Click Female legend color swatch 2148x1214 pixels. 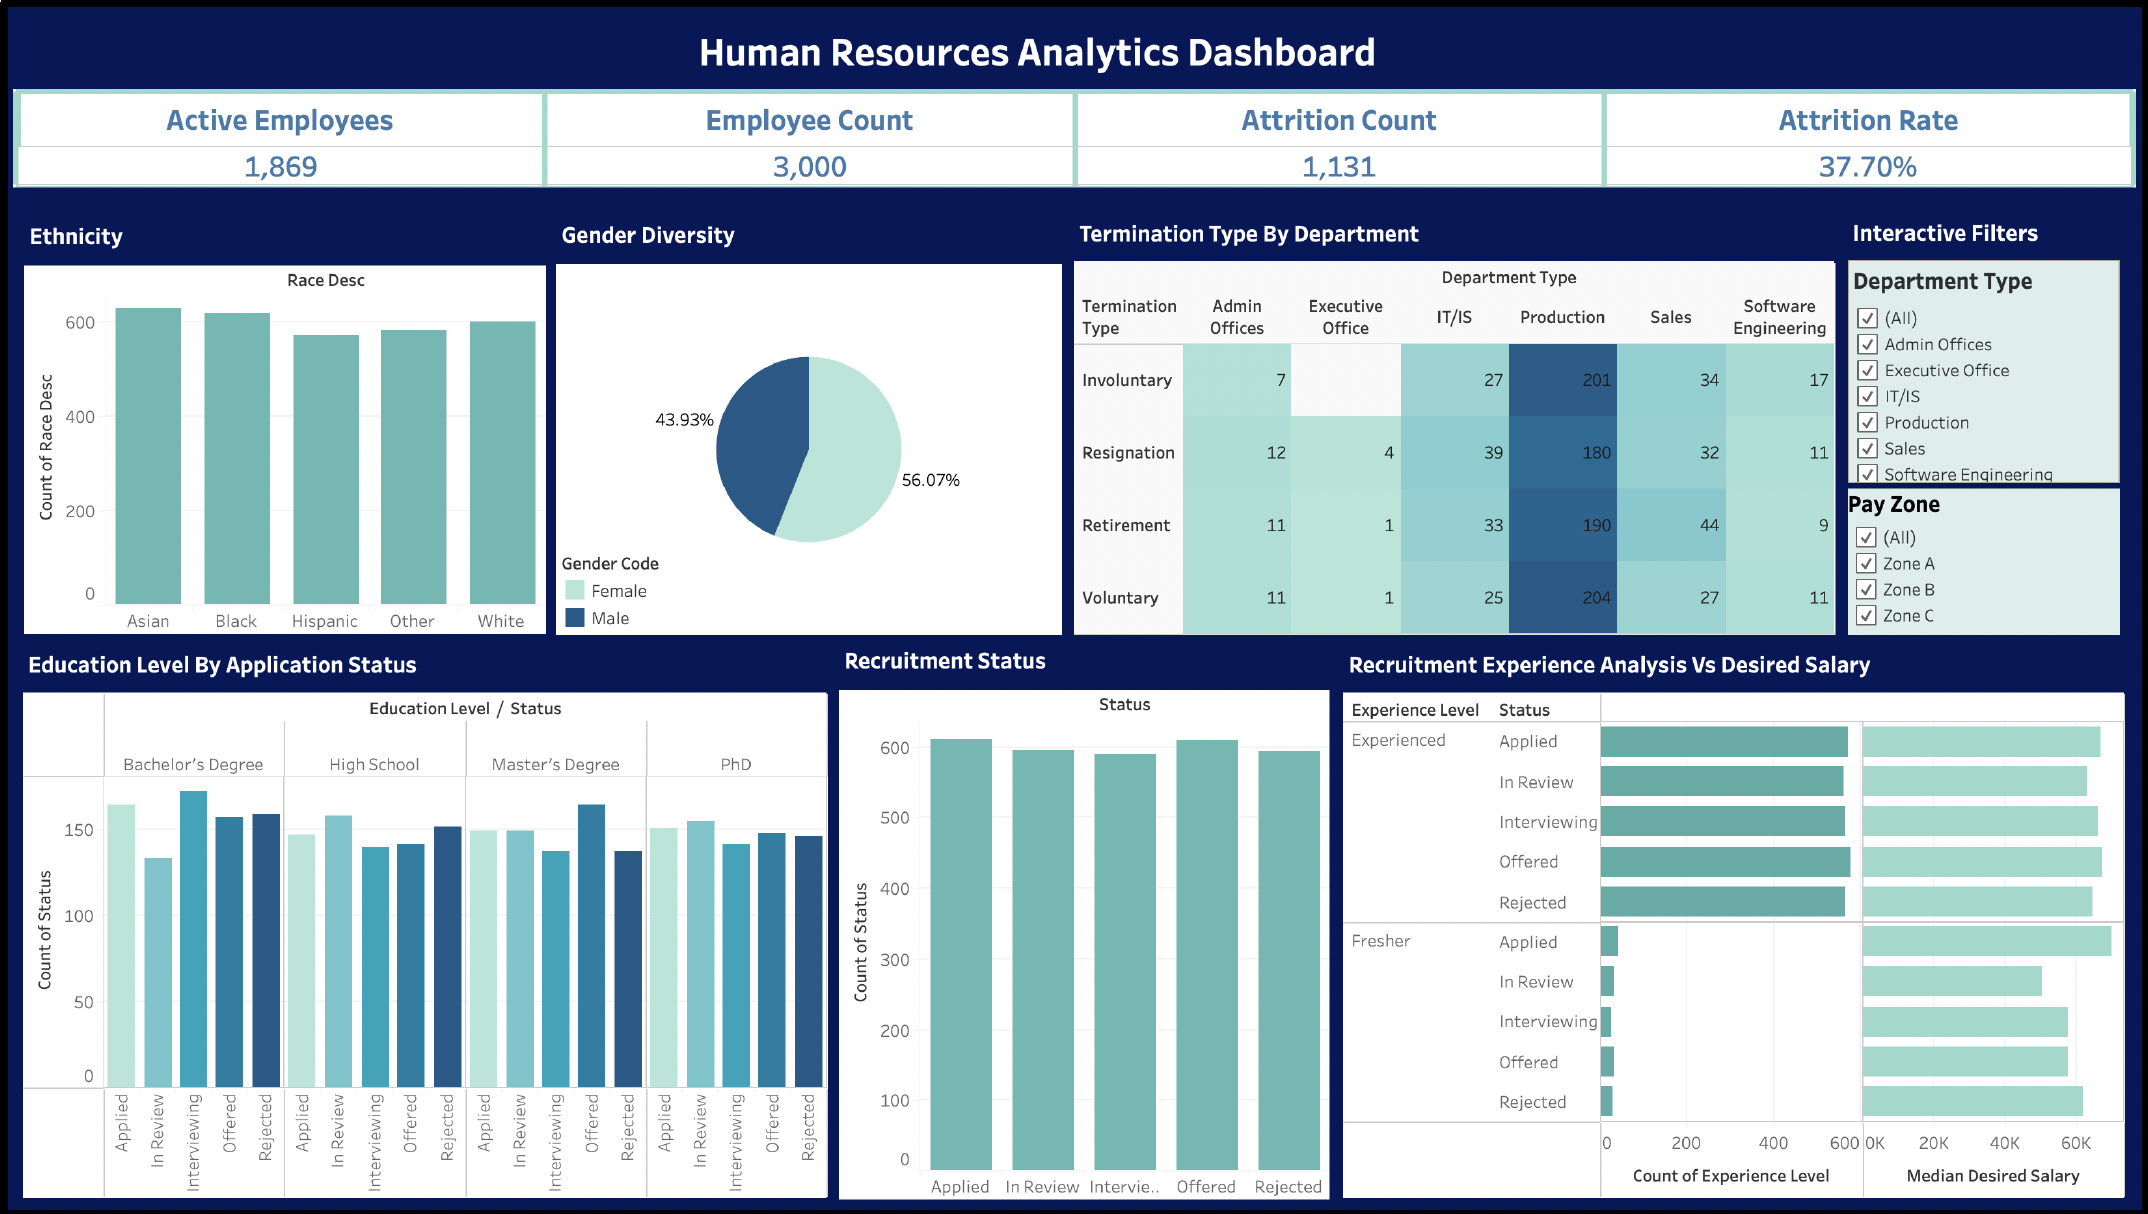[575, 590]
